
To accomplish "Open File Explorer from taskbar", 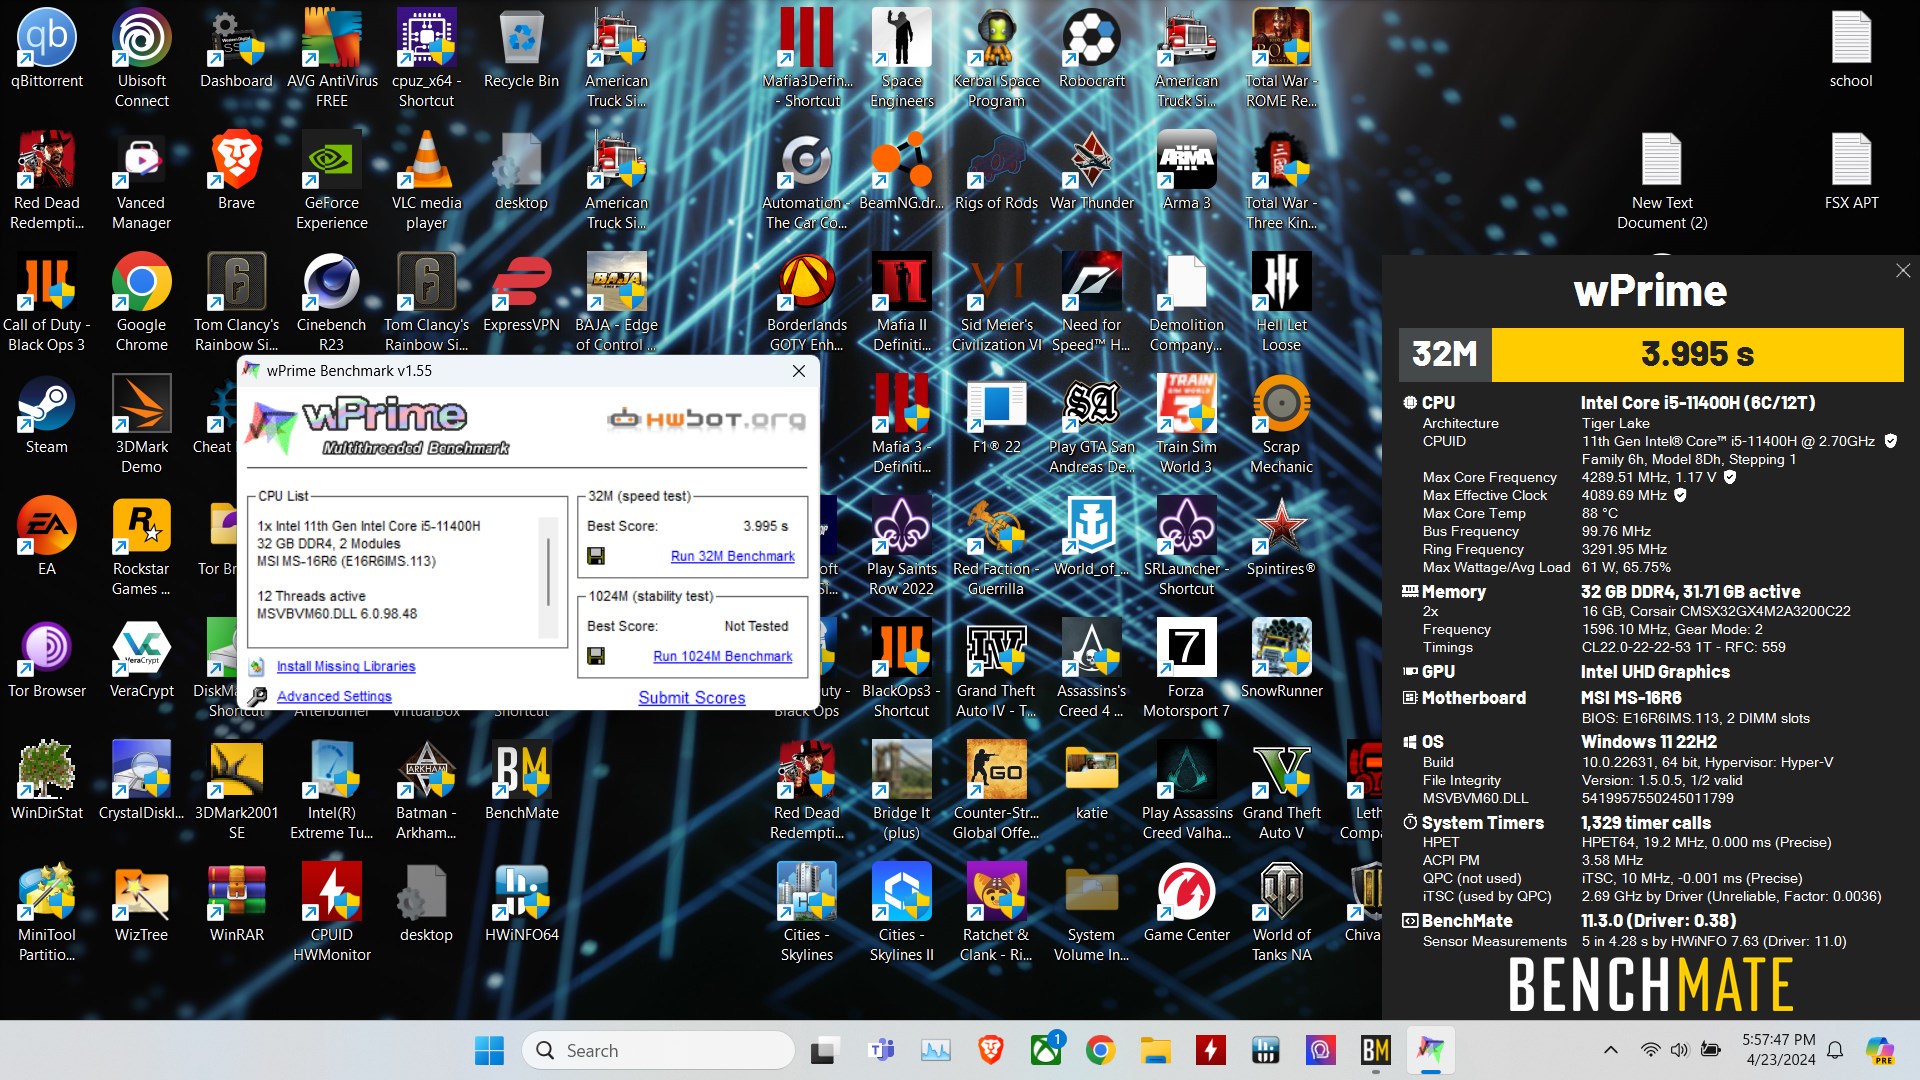I will [x=1155, y=1050].
